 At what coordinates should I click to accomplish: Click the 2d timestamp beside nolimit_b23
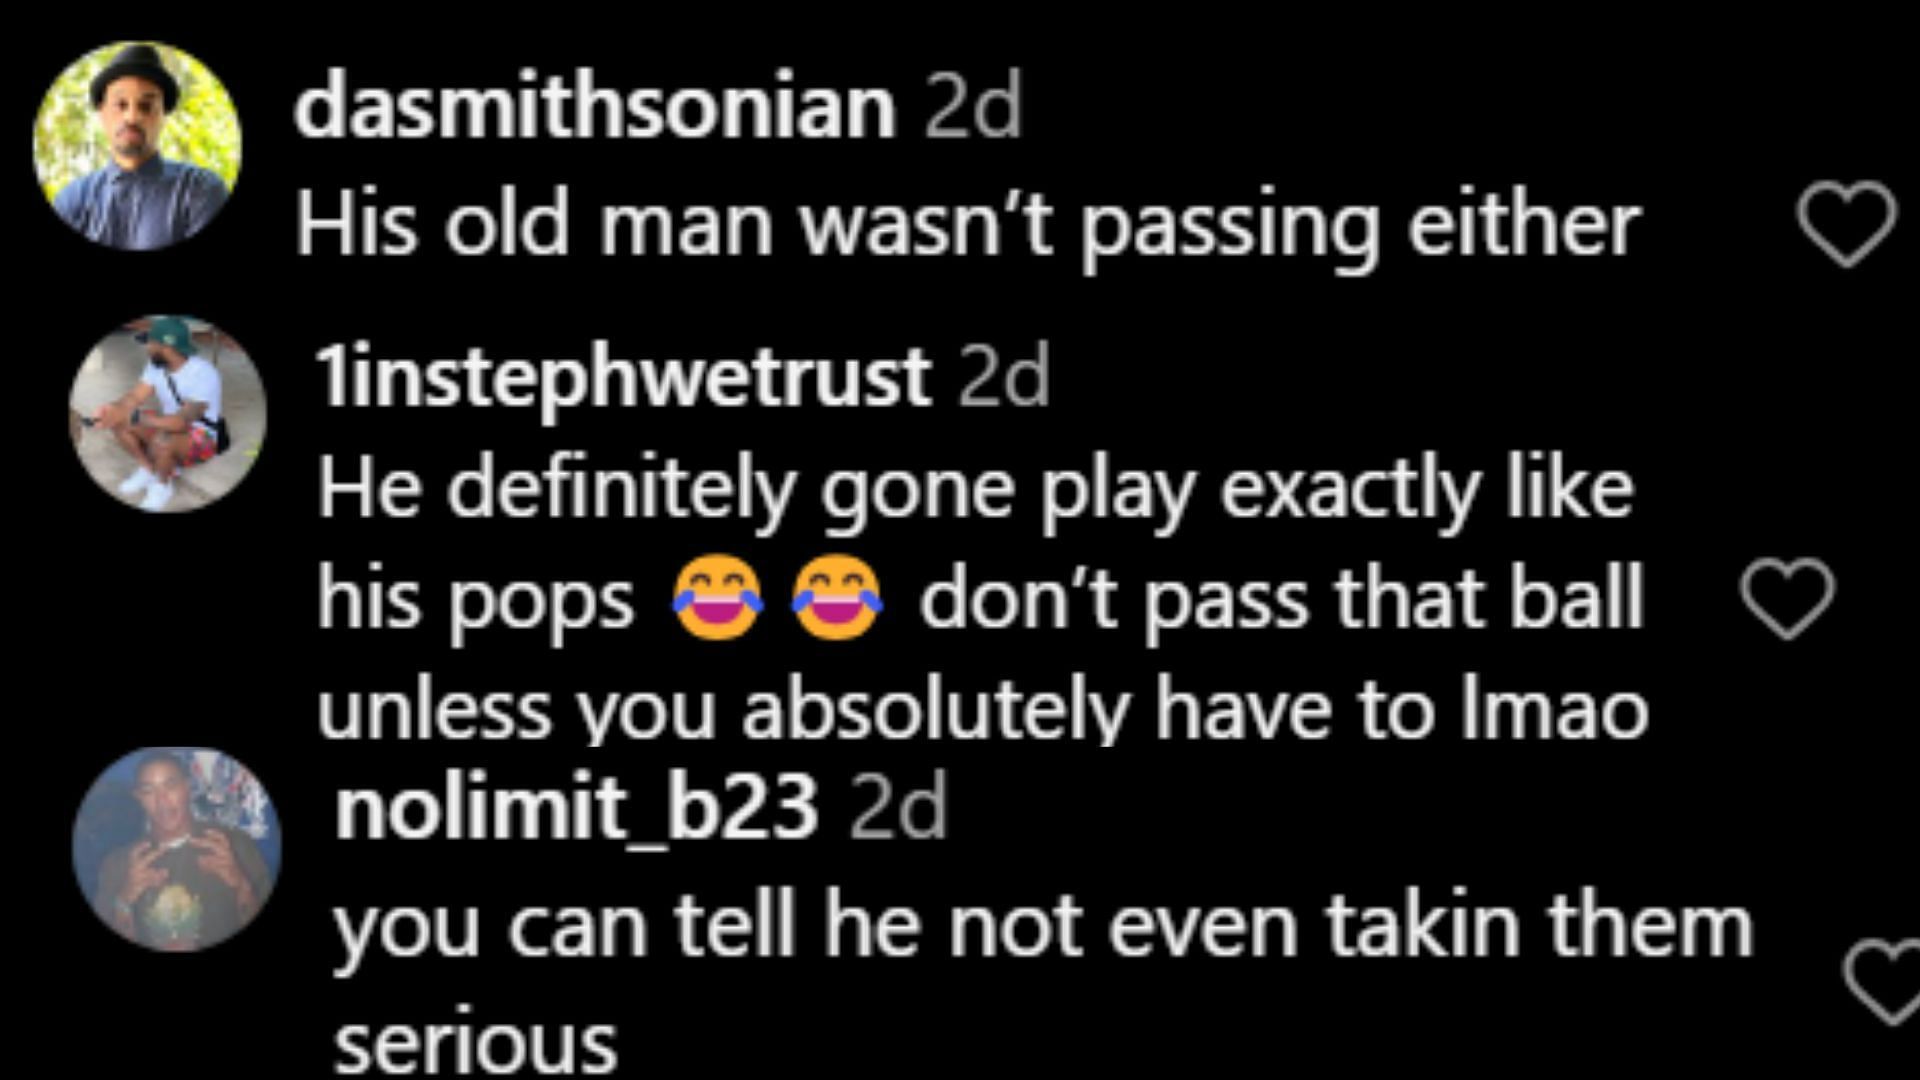[898, 811]
